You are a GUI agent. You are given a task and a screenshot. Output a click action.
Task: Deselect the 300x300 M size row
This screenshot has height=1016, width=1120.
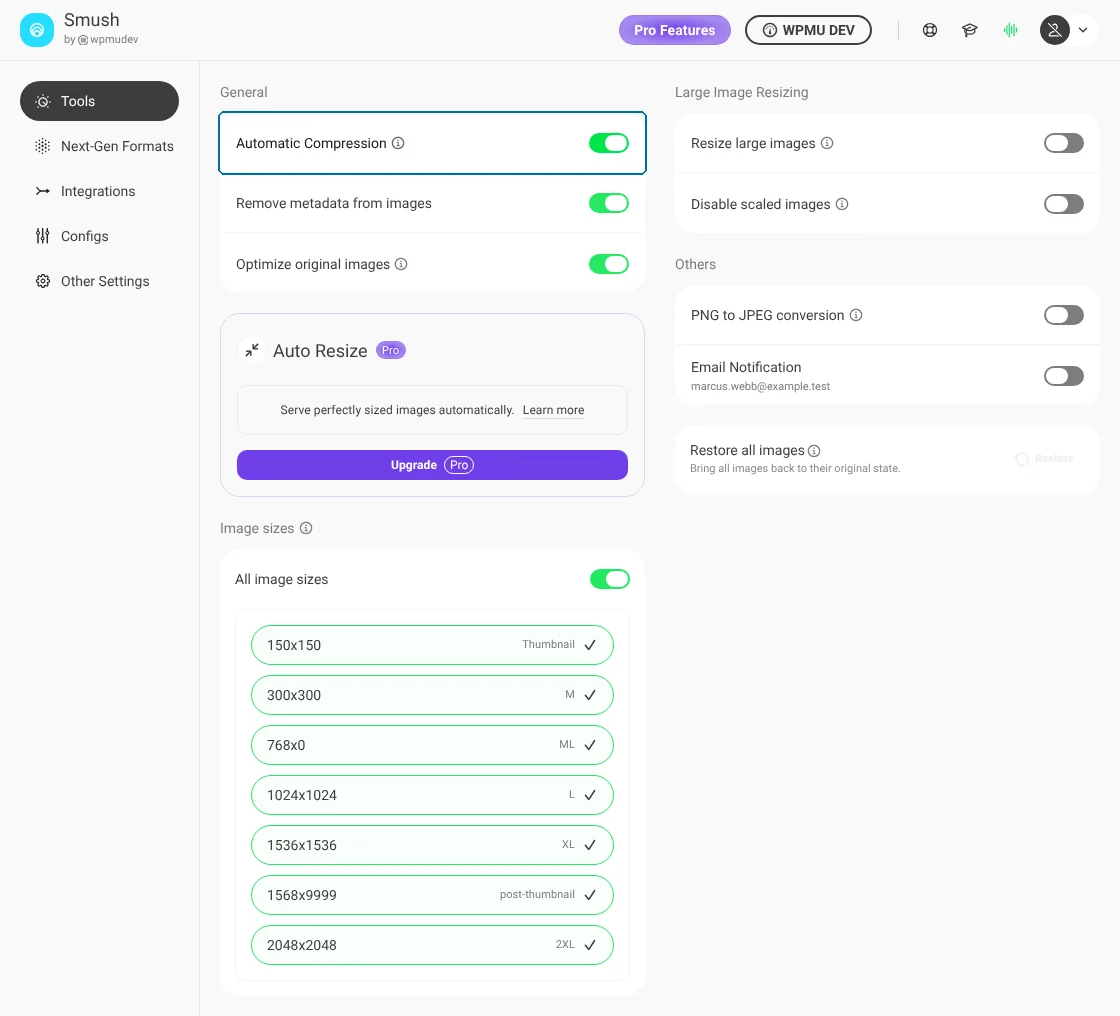point(432,695)
